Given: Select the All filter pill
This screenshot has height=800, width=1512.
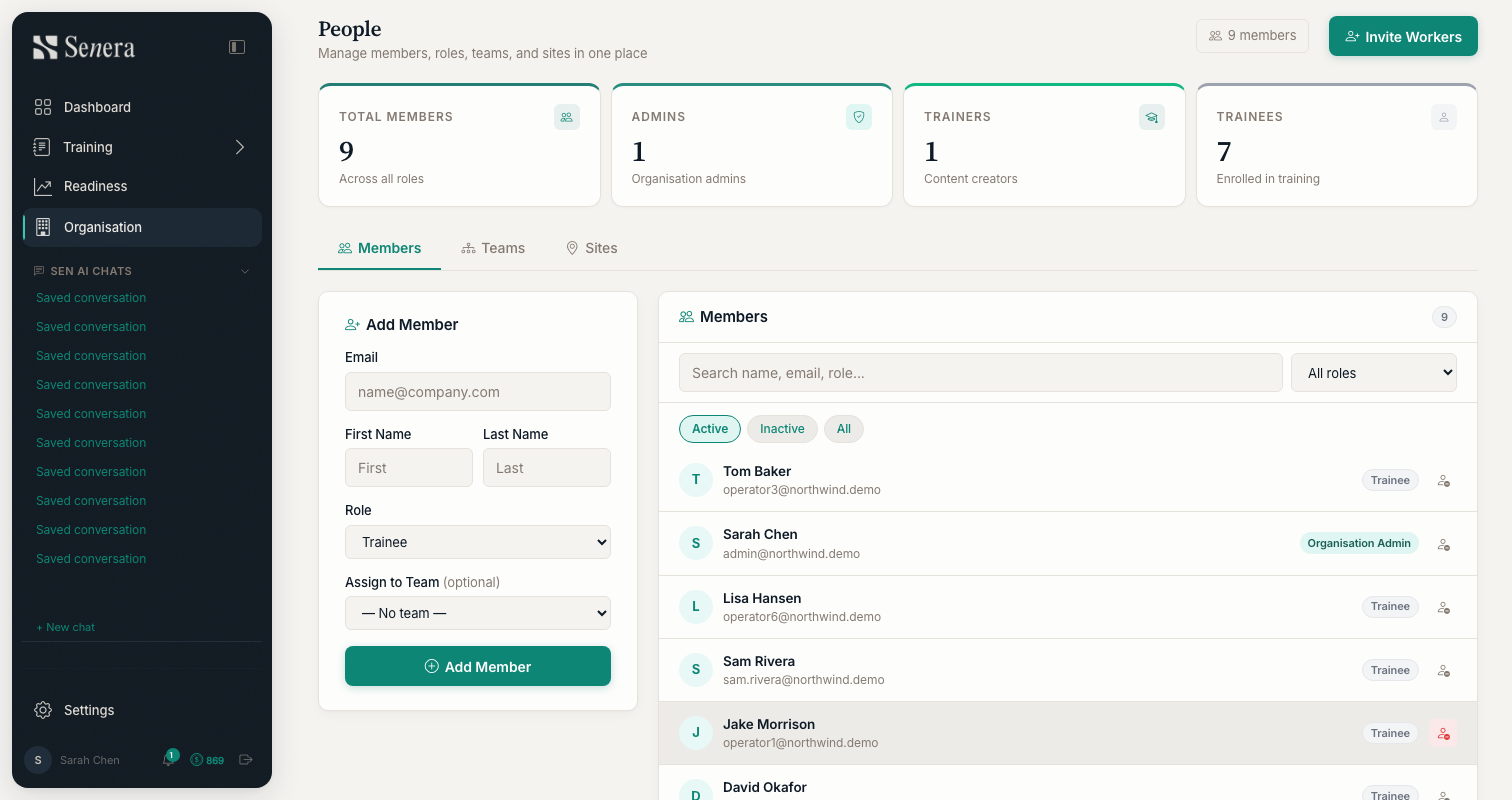Looking at the screenshot, I should tap(844, 429).
